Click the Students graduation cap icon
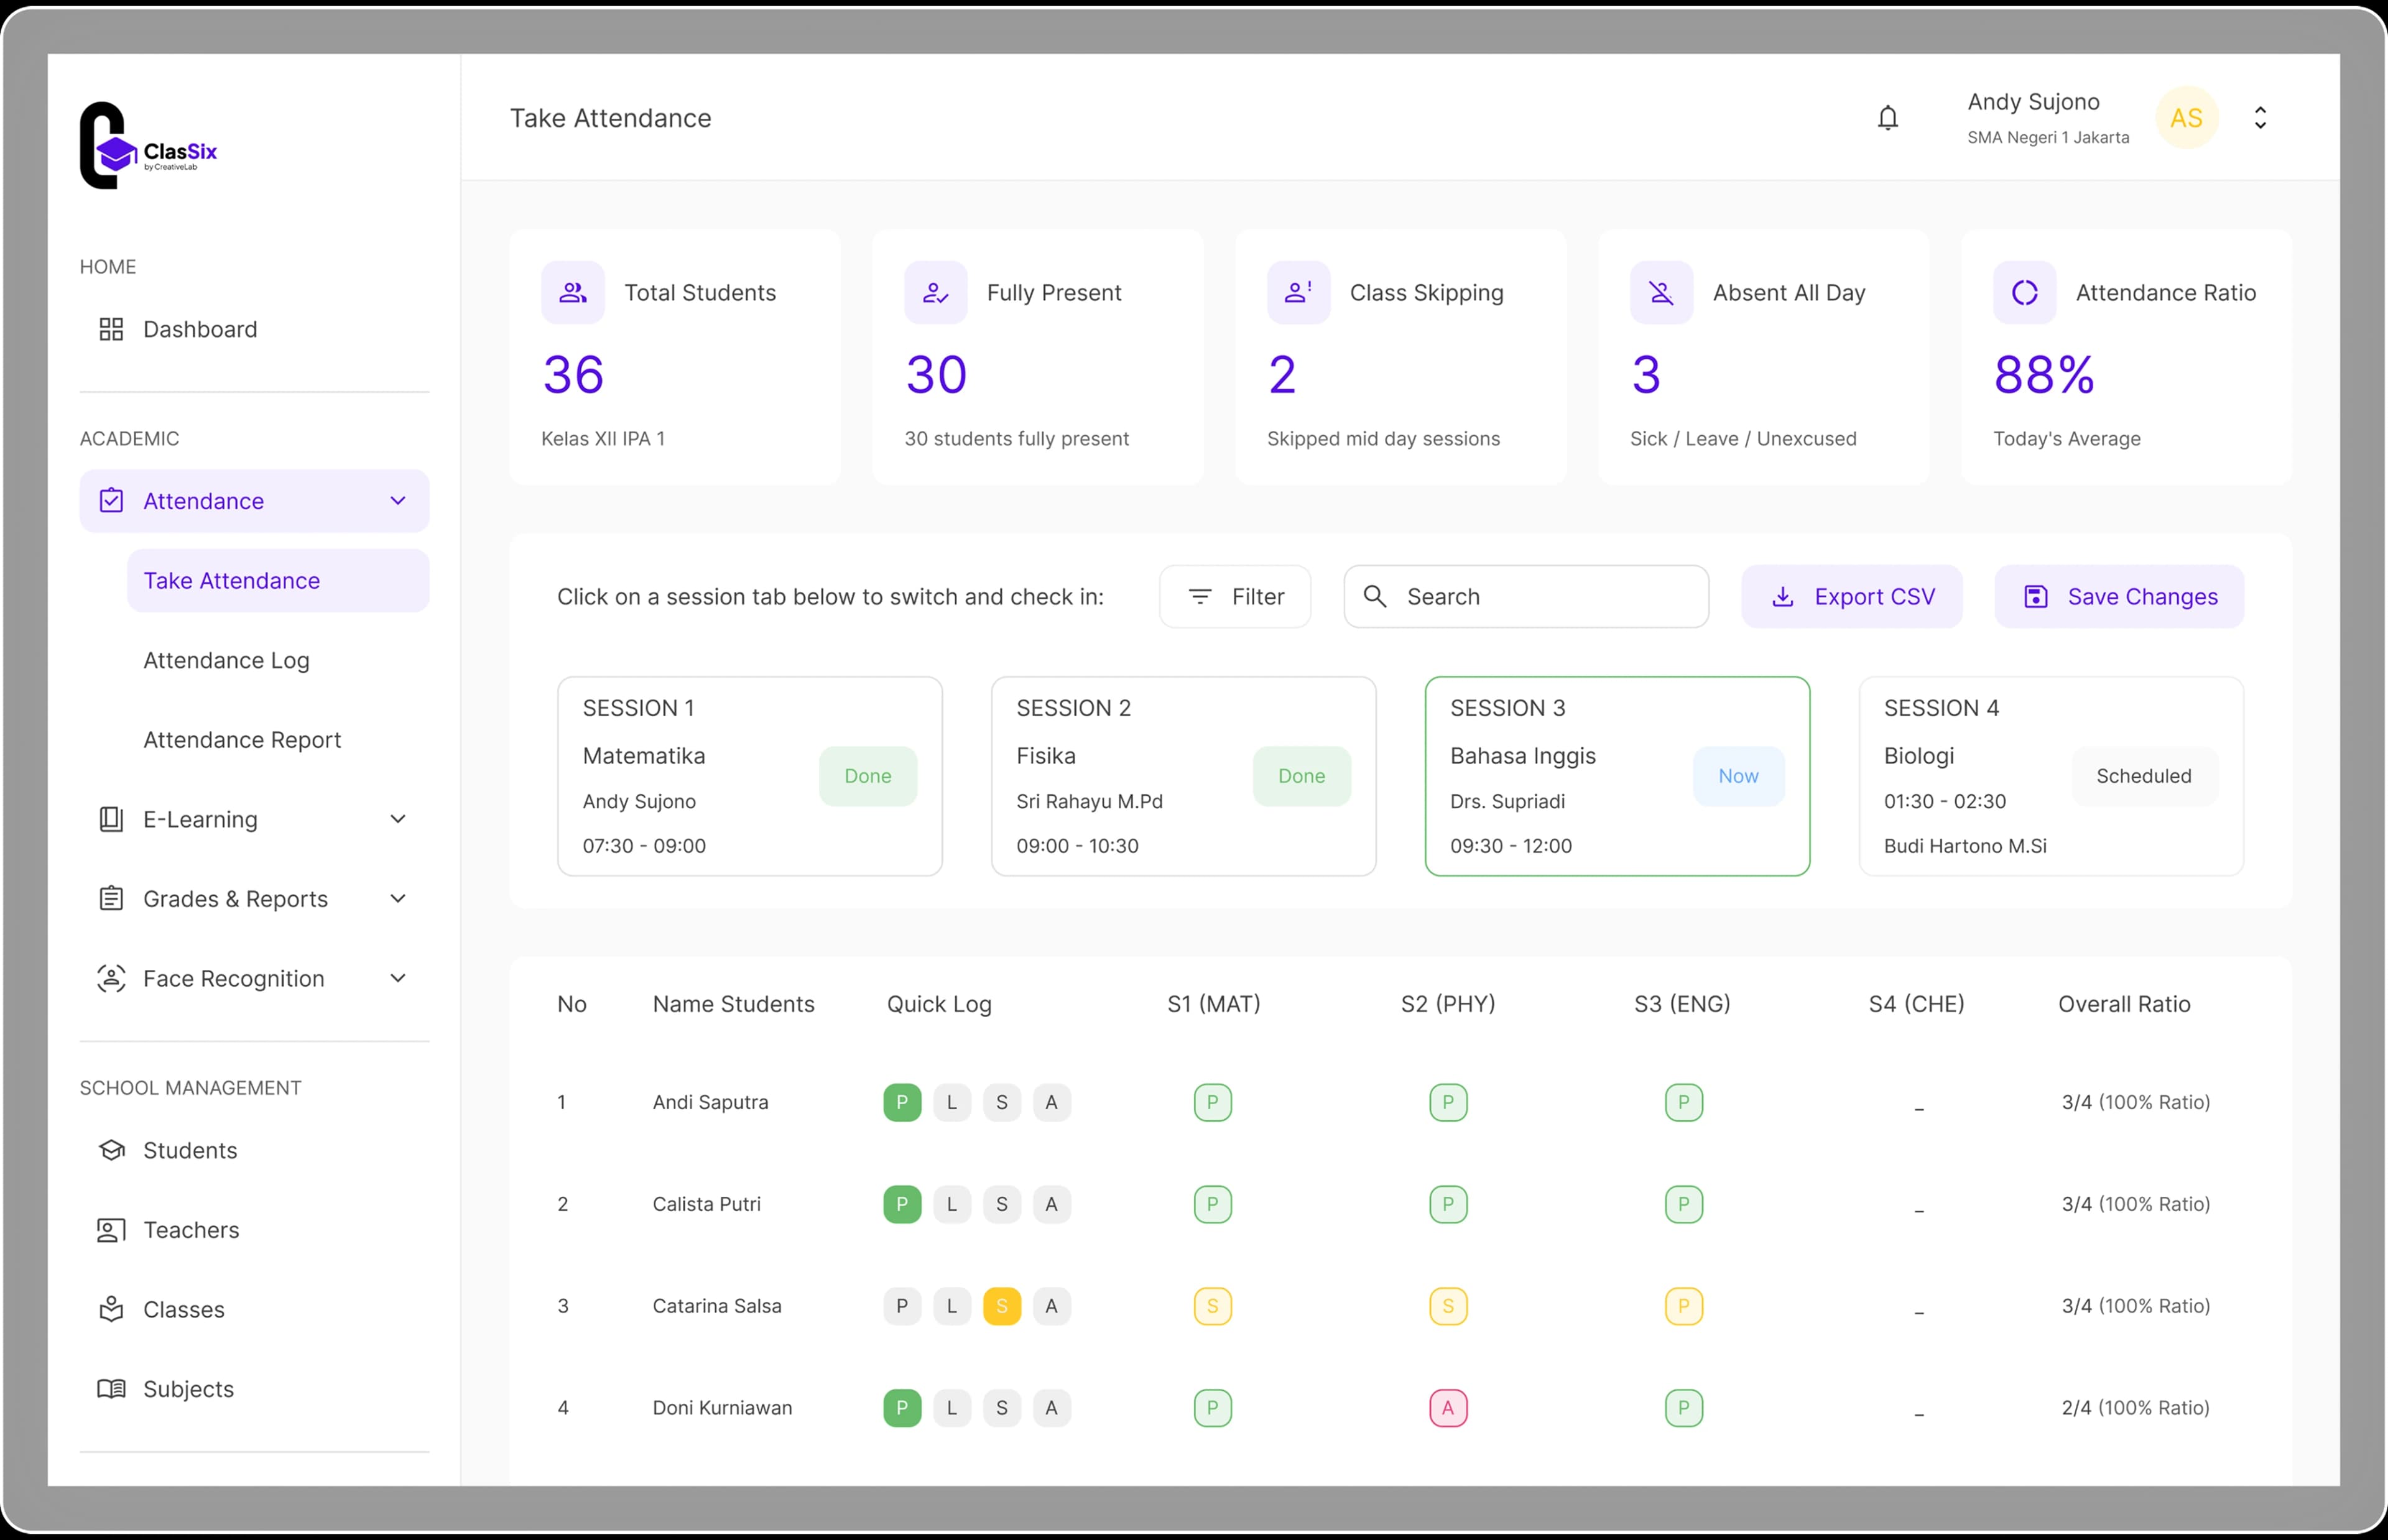Image resolution: width=2388 pixels, height=1540 pixels. point(111,1150)
